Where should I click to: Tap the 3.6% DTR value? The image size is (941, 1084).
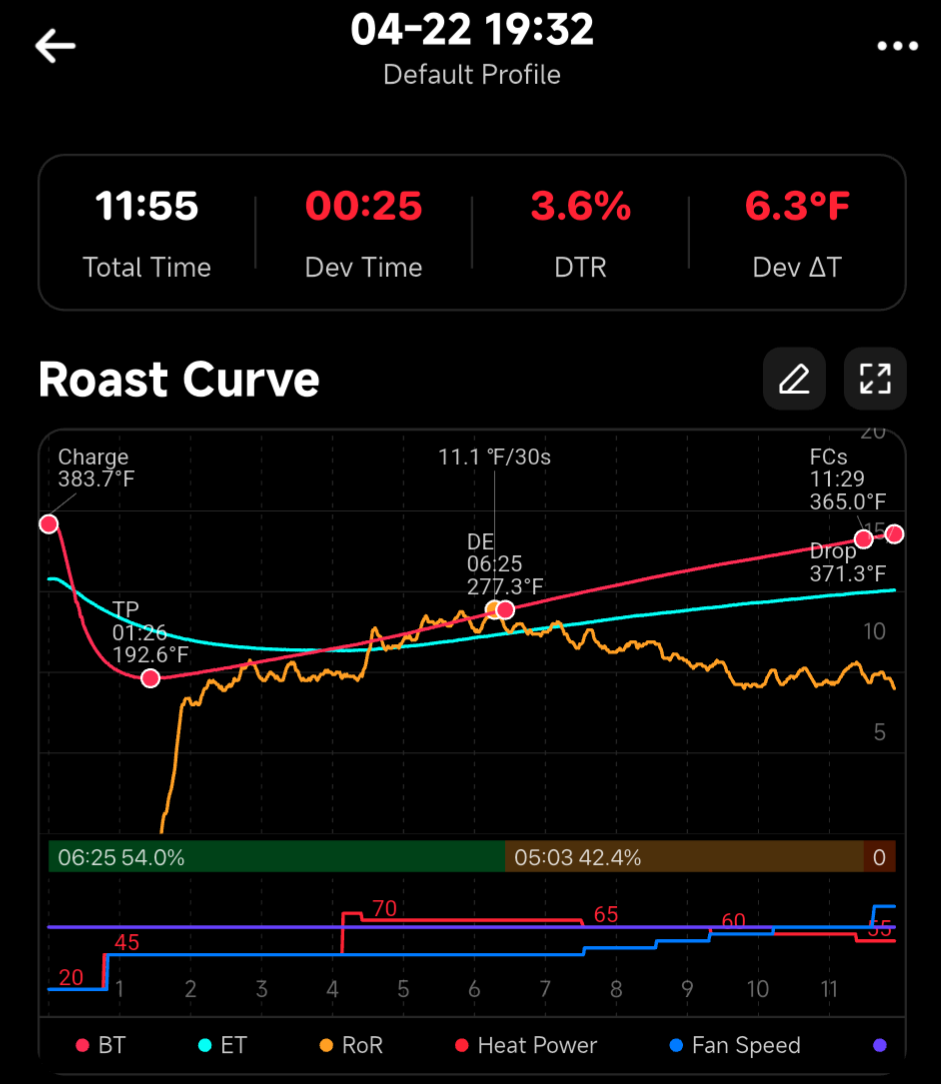click(581, 206)
